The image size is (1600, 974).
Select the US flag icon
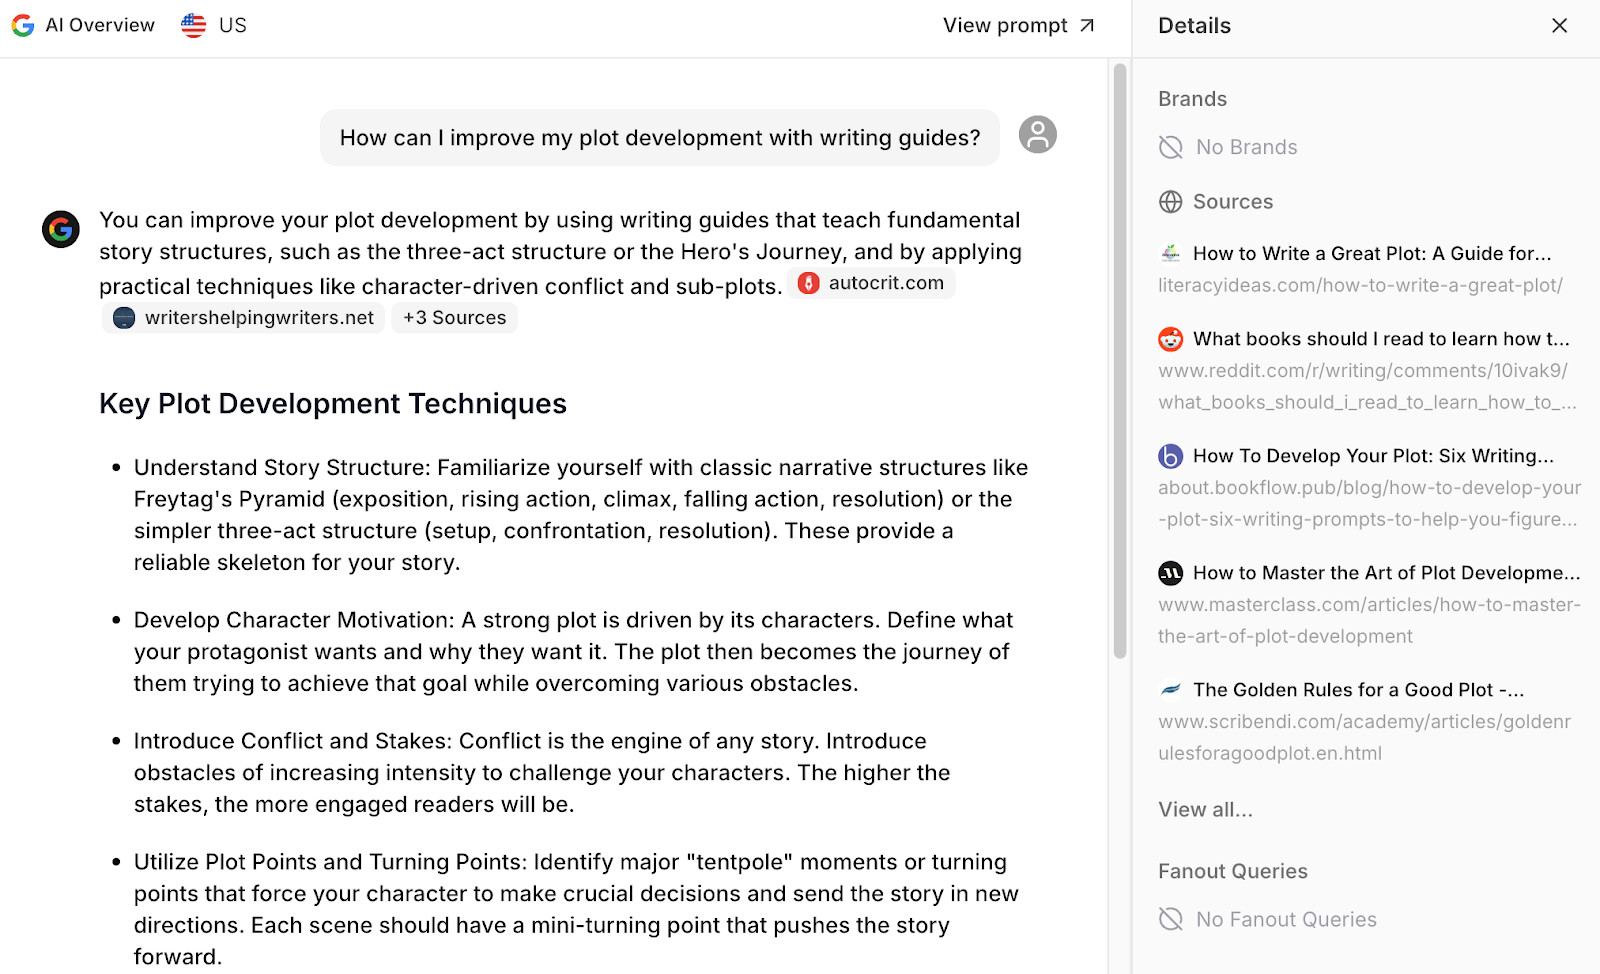click(193, 25)
